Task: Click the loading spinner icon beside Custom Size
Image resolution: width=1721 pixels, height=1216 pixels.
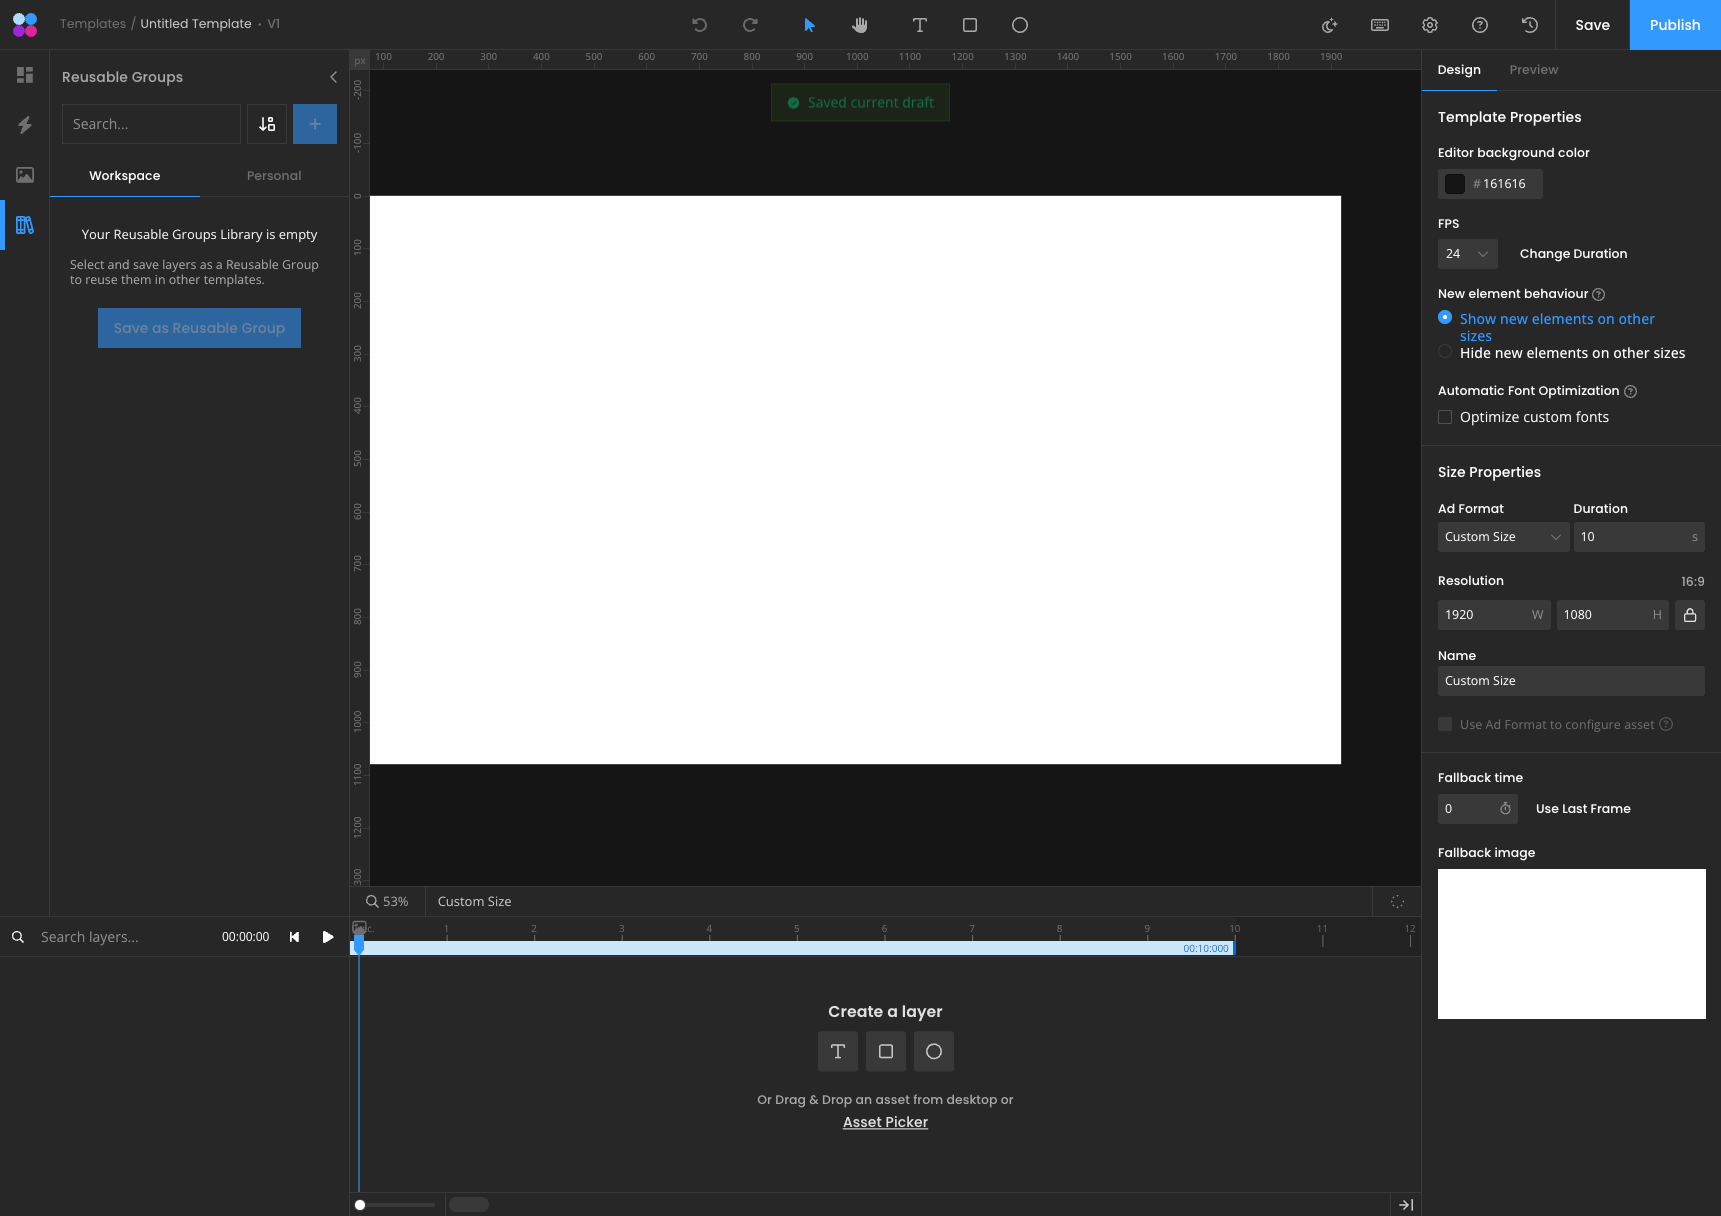Action: [x=1397, y=901]
